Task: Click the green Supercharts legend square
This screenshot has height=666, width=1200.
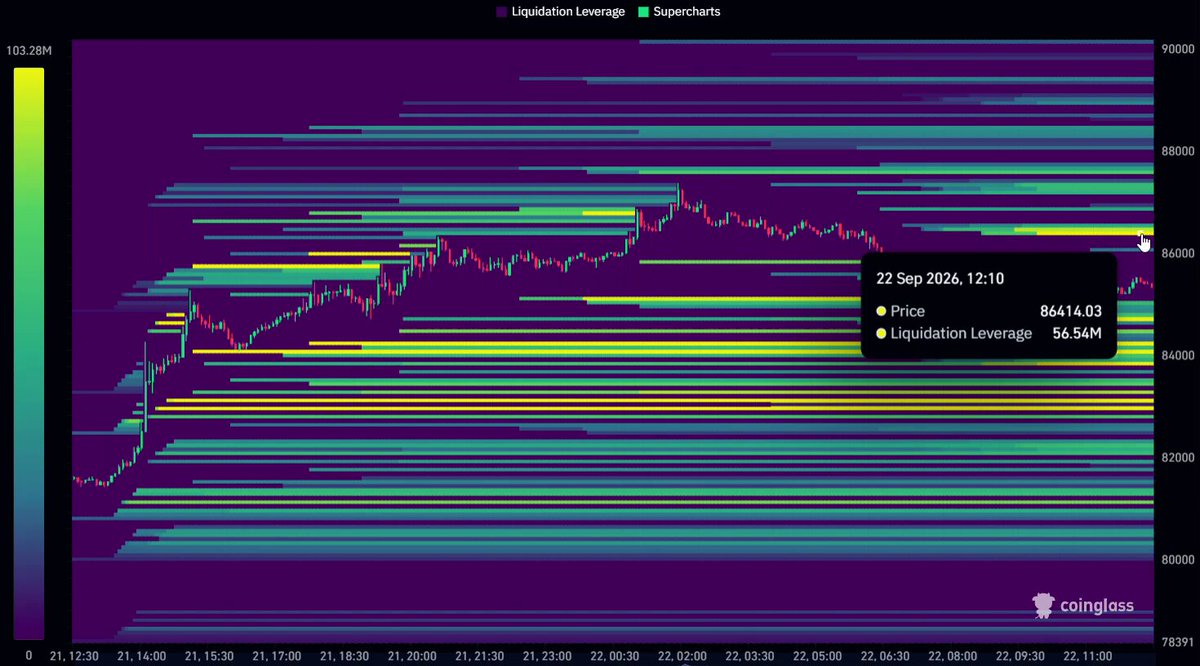Action: pos(643,12)
